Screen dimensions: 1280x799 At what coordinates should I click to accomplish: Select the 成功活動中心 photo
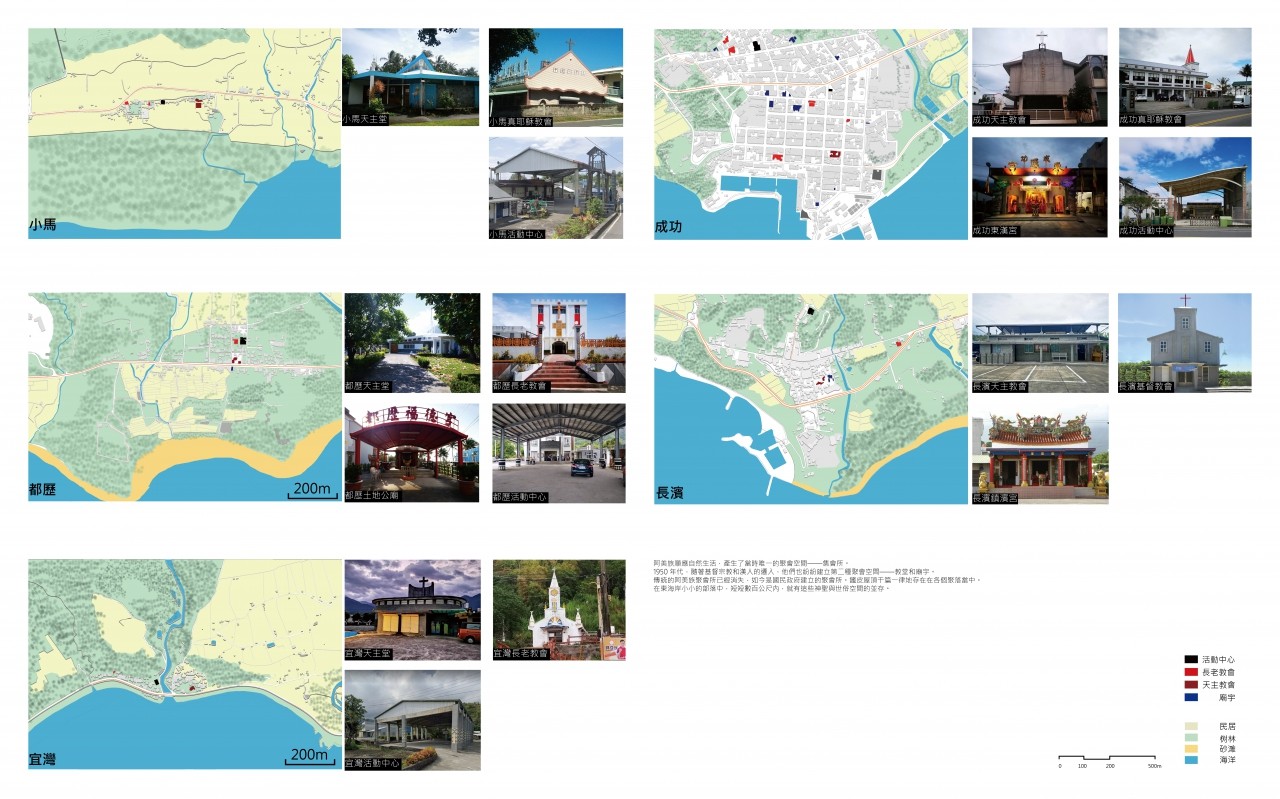tap(1184, 187)
